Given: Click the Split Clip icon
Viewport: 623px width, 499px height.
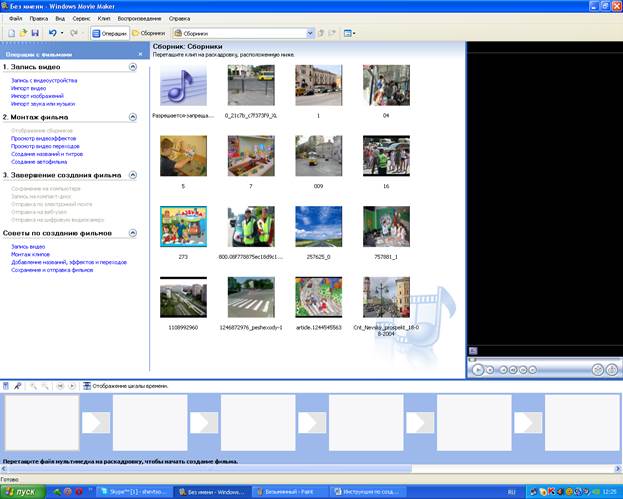Looking at the screenshot, I should tap(598, 370).
